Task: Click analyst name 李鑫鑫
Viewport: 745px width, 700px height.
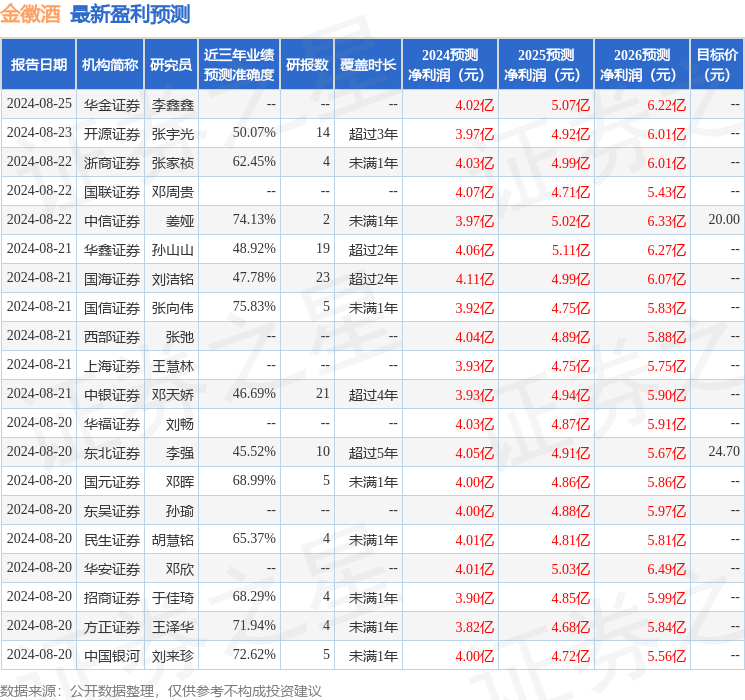Action: 173,105
